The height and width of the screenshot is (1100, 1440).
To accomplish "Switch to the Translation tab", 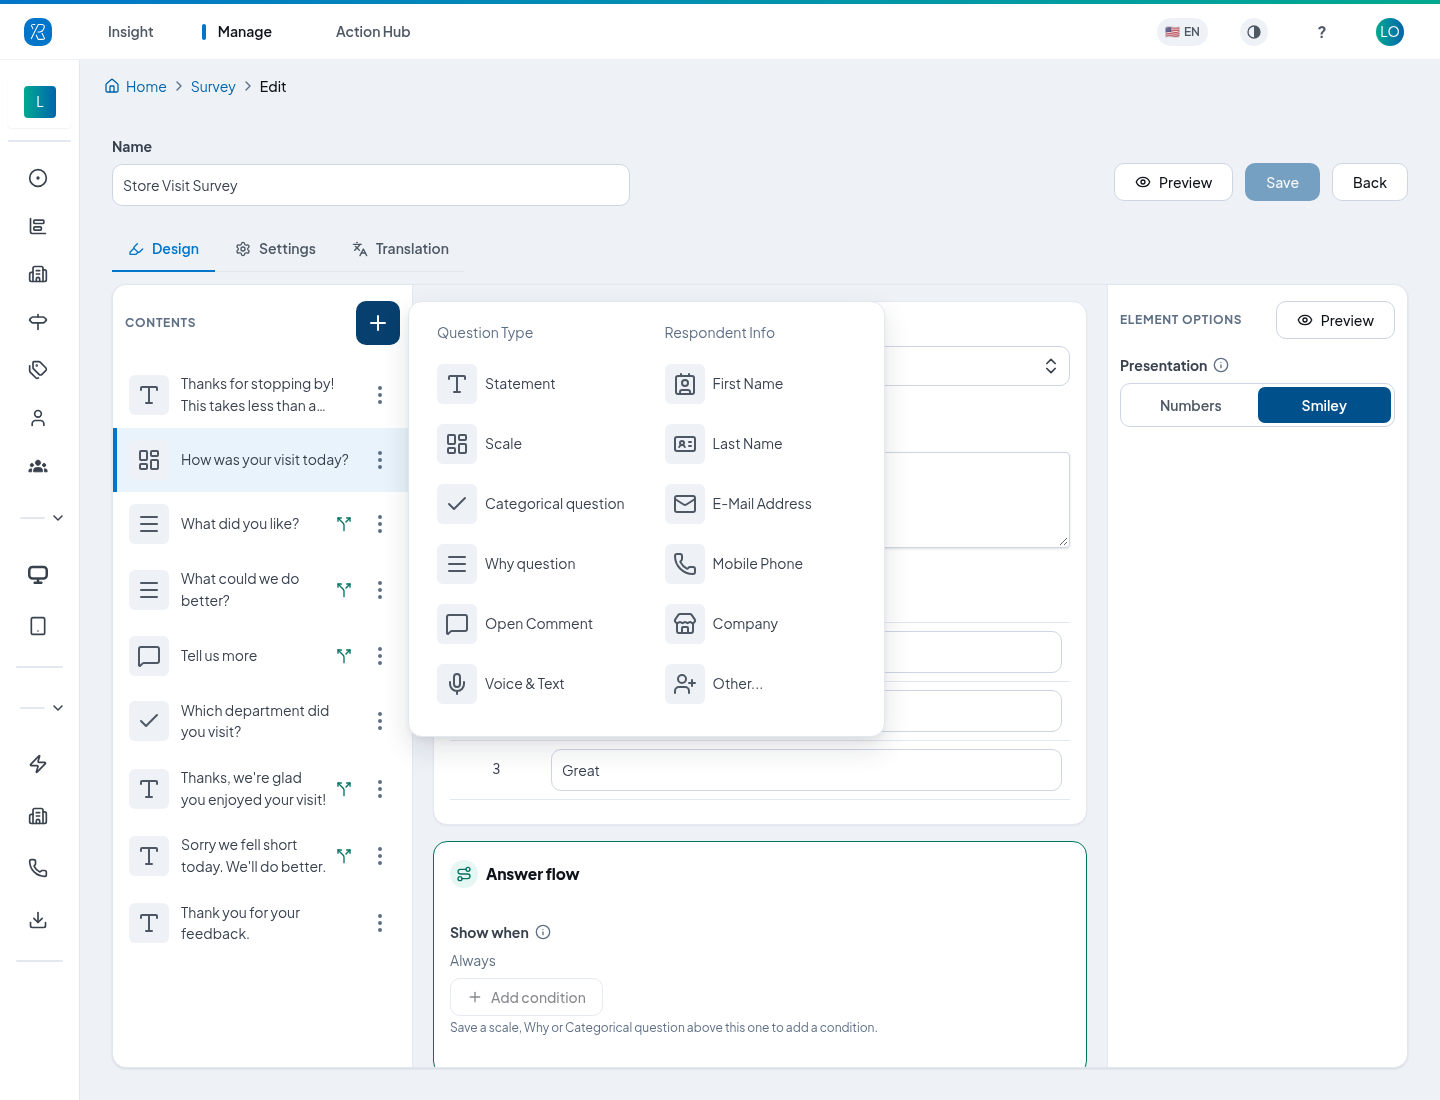I will [400, 249].
